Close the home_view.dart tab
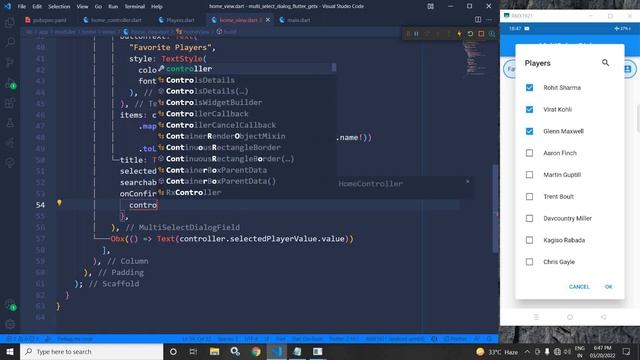The height and width of the screenshot is (360, 640). (268, 20)
